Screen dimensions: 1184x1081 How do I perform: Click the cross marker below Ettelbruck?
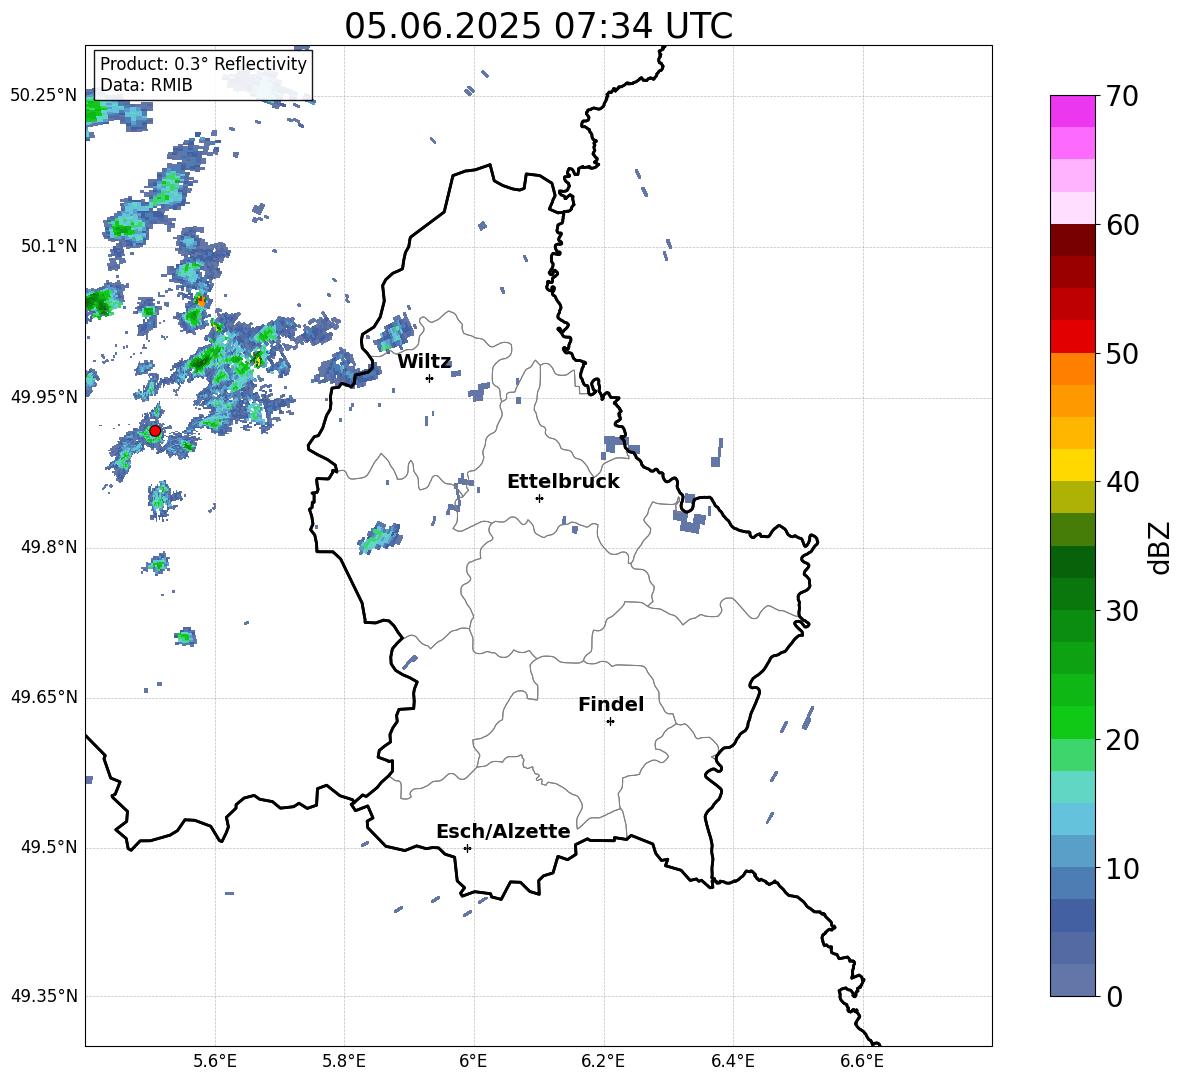[539, 498]
